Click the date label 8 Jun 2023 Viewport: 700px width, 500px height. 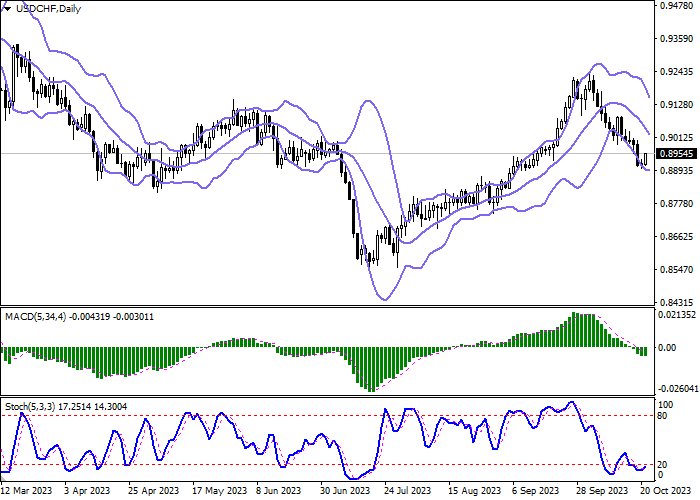(x=279, y=491)
